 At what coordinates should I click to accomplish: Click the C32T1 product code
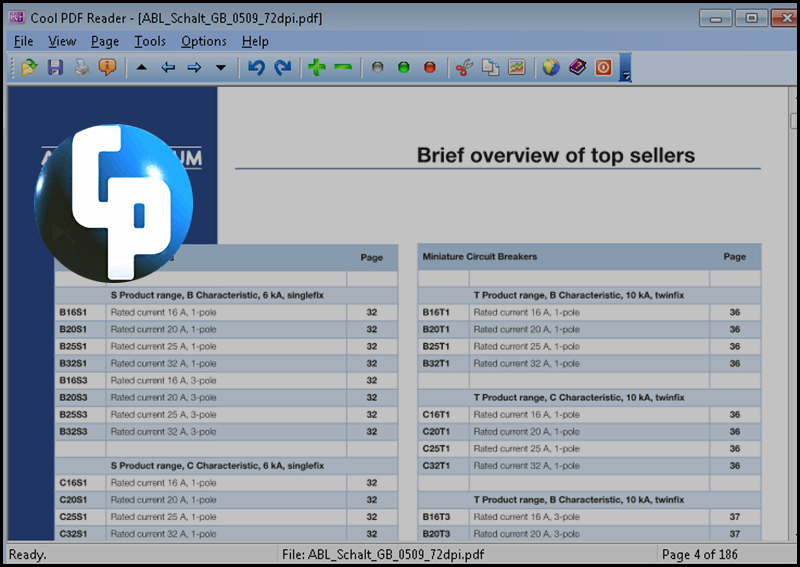[x=436, y=466]
